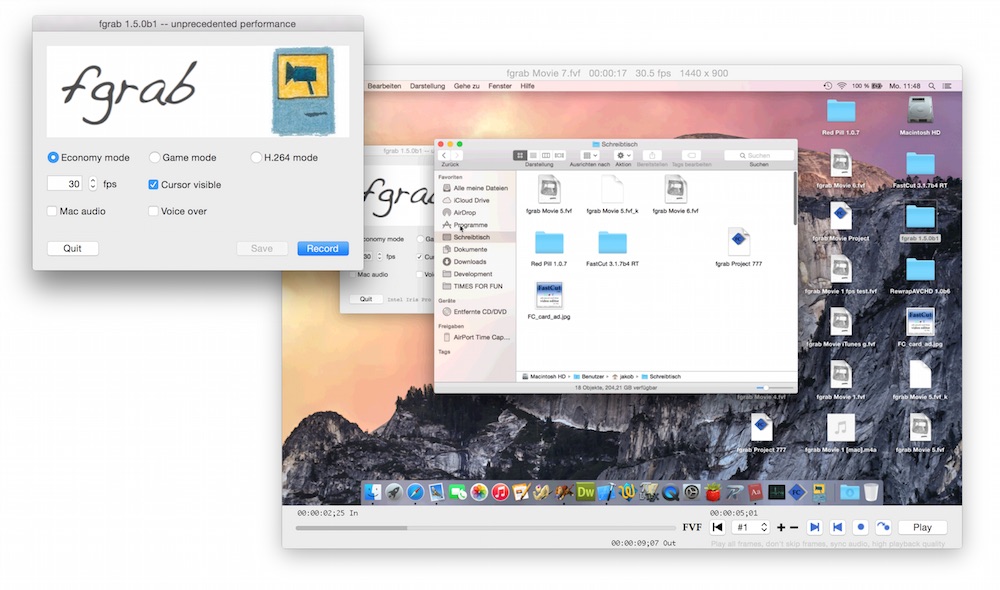Click blue skip-forward-to-marker icon in player
Image resolution: width=1000 pixels, height=590 pixels.
[814, 527]
